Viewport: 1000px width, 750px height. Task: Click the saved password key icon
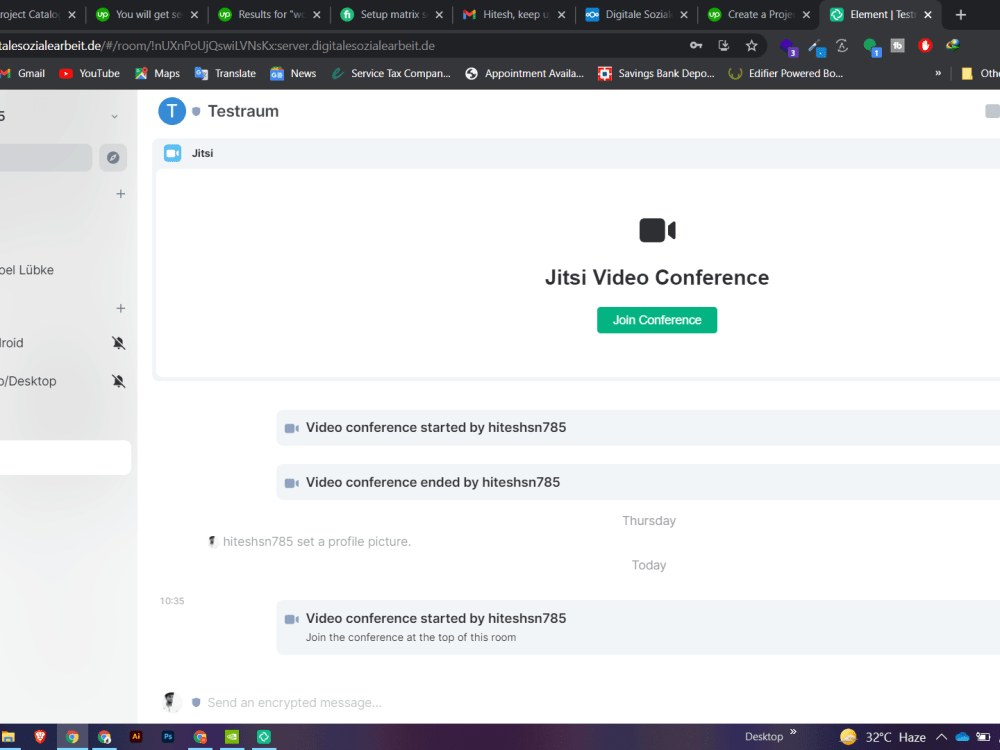coord(696,46)
